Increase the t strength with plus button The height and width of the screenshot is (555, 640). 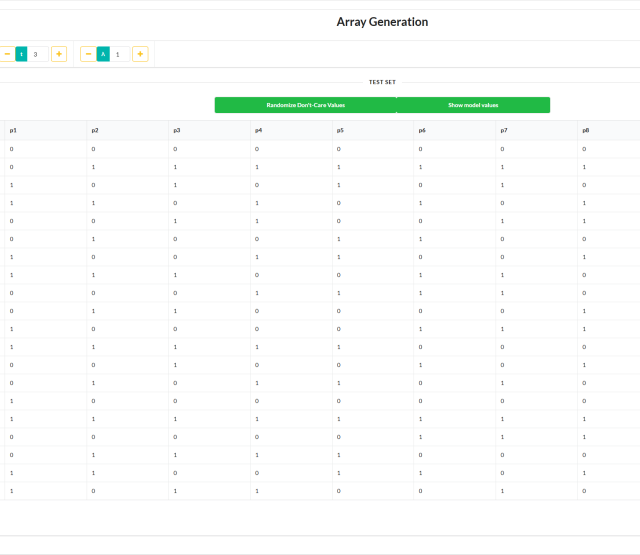coord(59,54)
